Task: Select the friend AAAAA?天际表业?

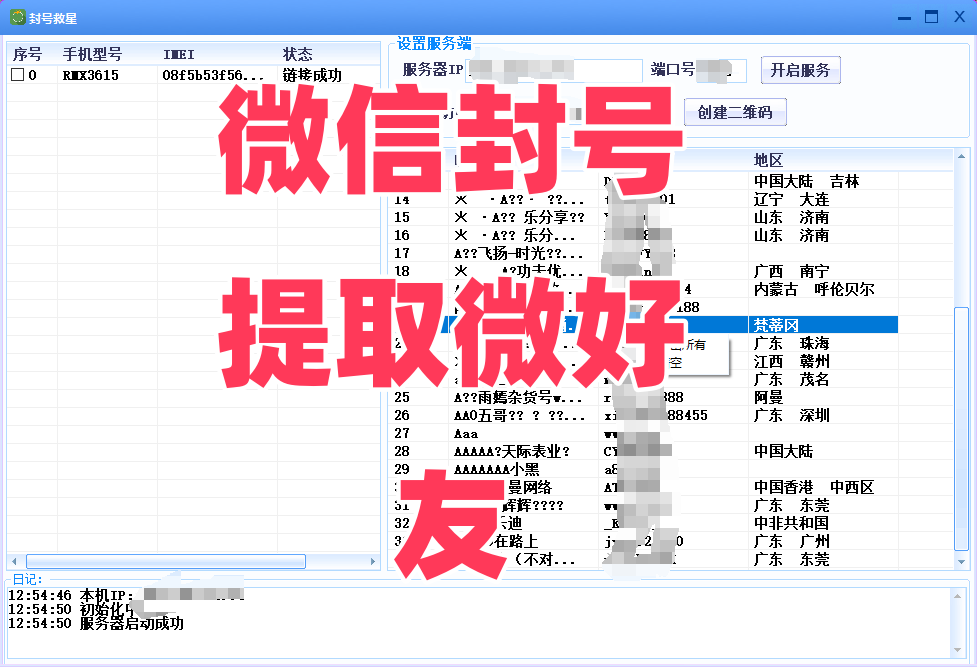Action: (512, 451)
